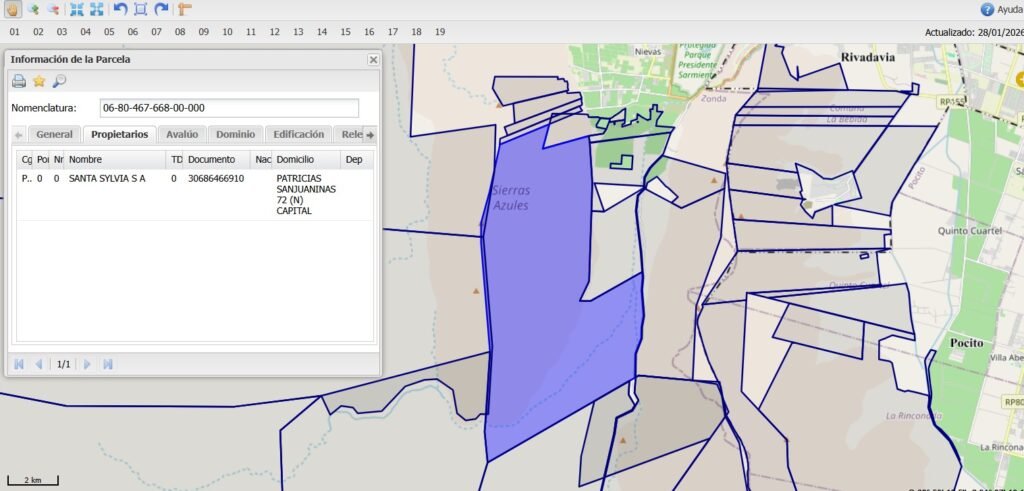Open the Avalúo tab
The width and height of the screenshot is (1024, 491).
pos(182,134)
